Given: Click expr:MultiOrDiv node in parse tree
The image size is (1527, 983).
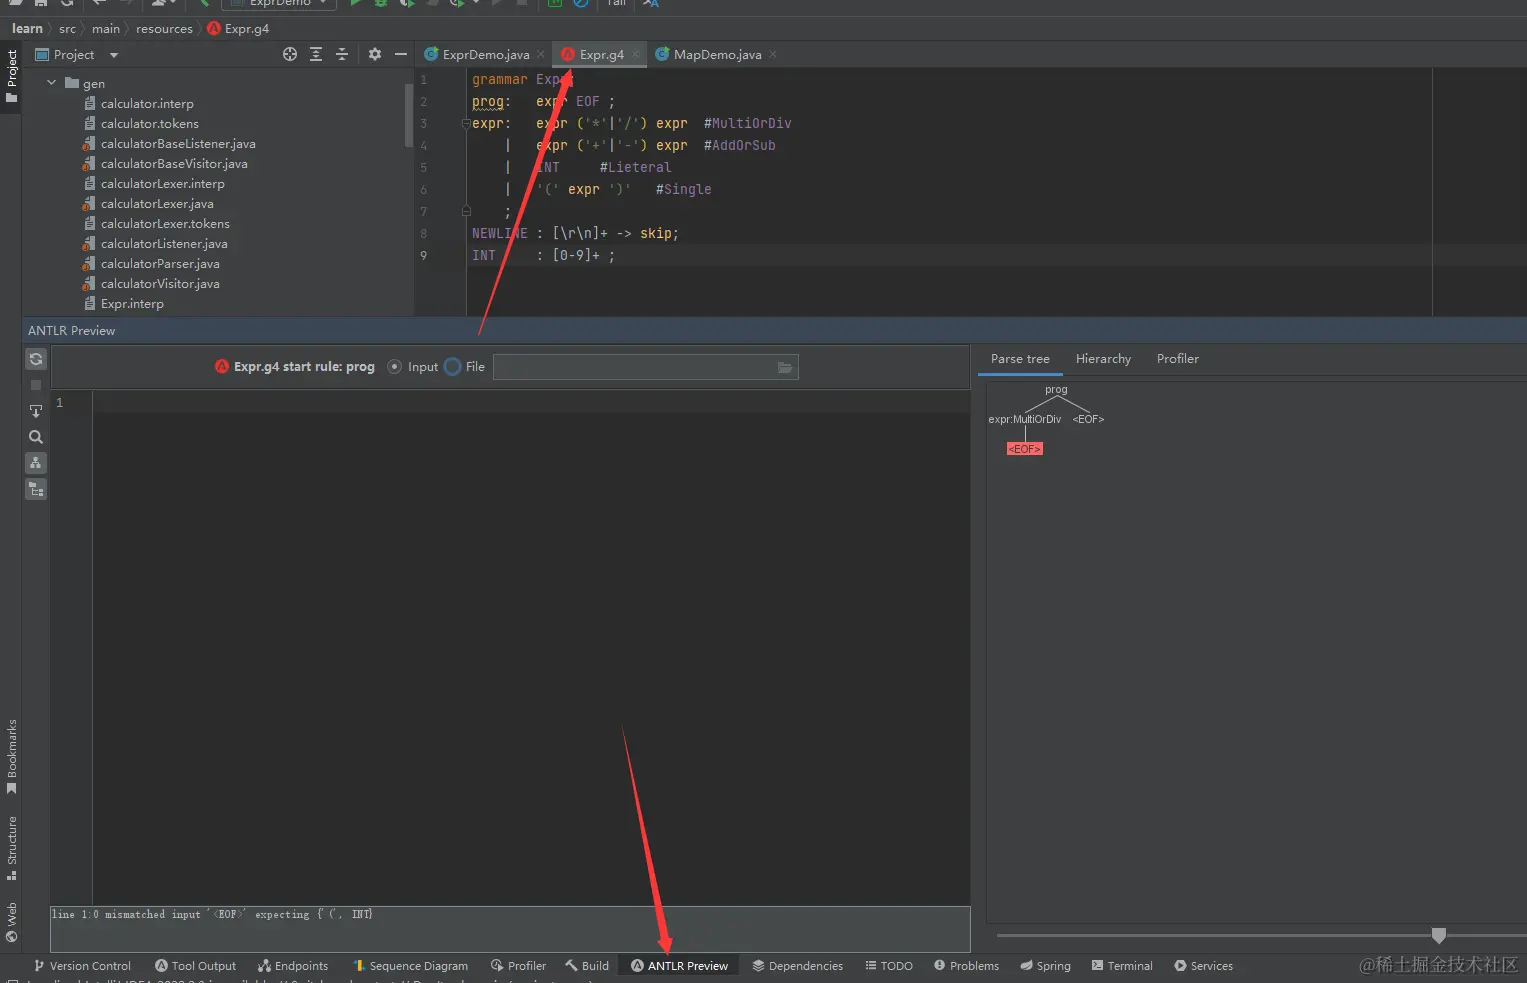Looking at the screenshot, I should click(1025, 419).
